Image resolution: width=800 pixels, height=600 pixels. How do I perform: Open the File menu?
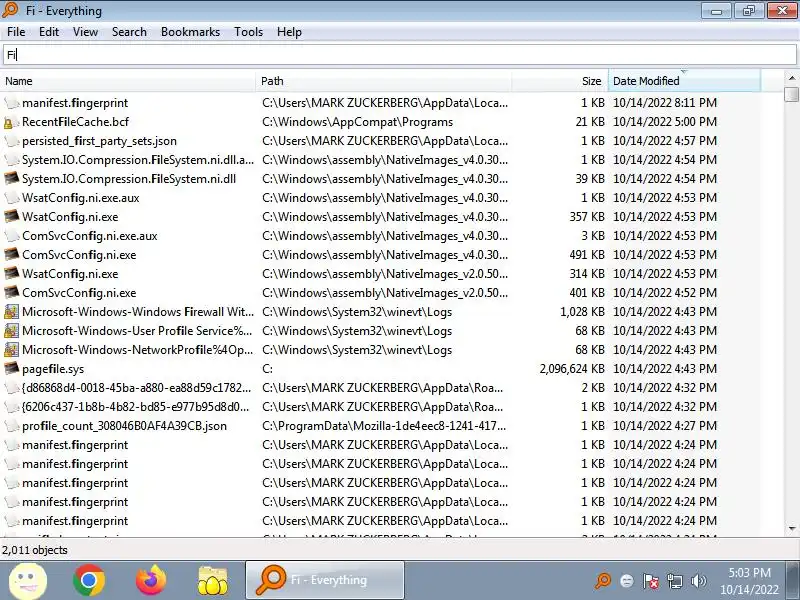[16, 32]
